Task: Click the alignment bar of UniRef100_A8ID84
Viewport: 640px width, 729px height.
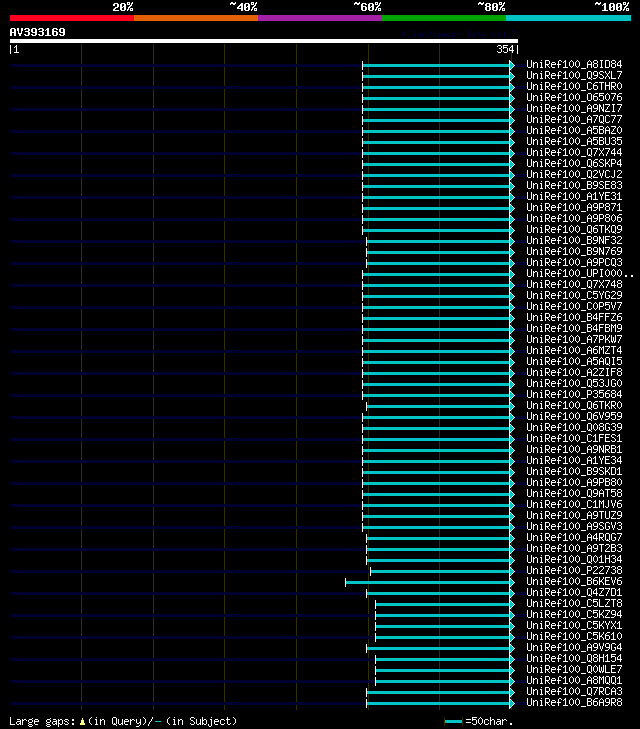Action: coord(436,66)
